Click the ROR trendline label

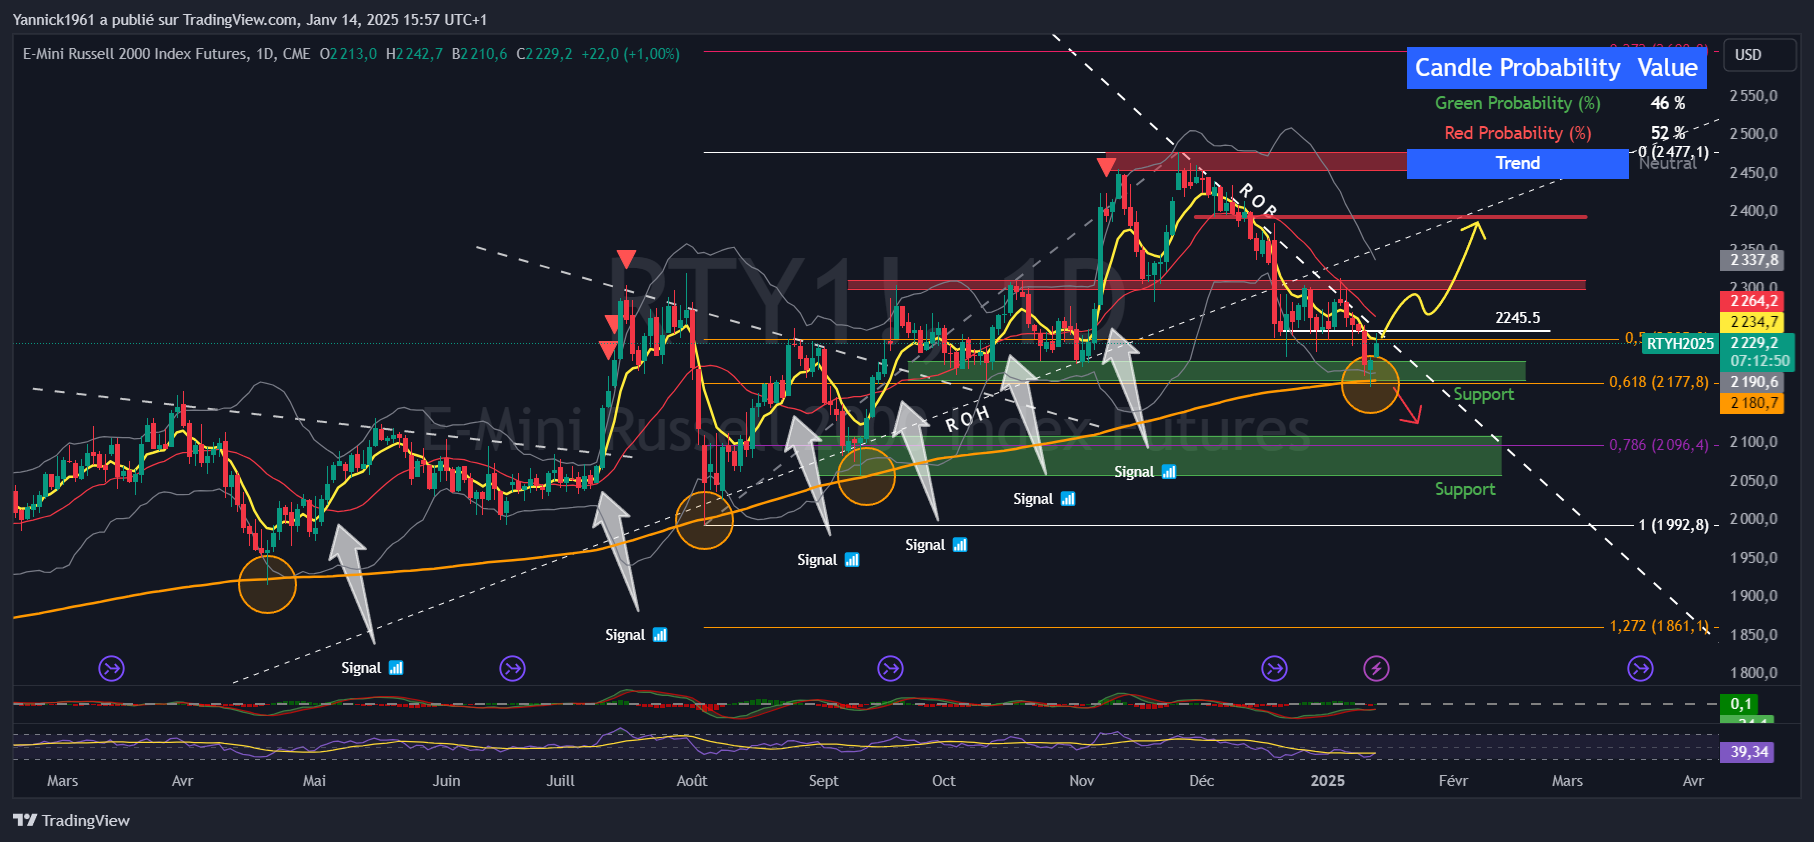pos(1257,200)
